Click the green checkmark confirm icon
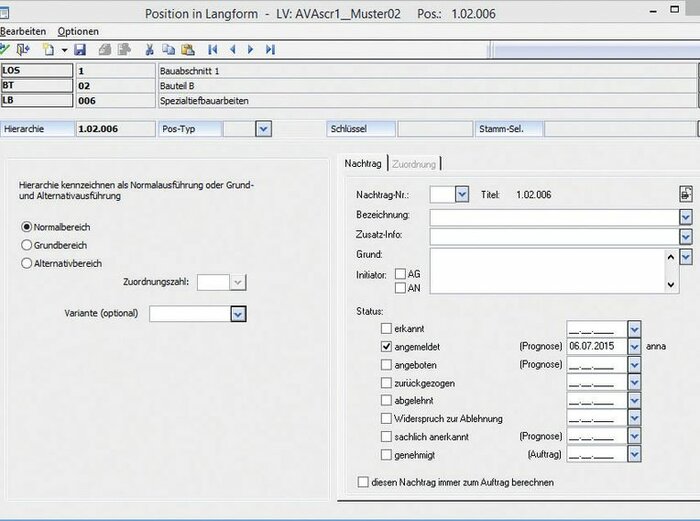 coord(4,49)
